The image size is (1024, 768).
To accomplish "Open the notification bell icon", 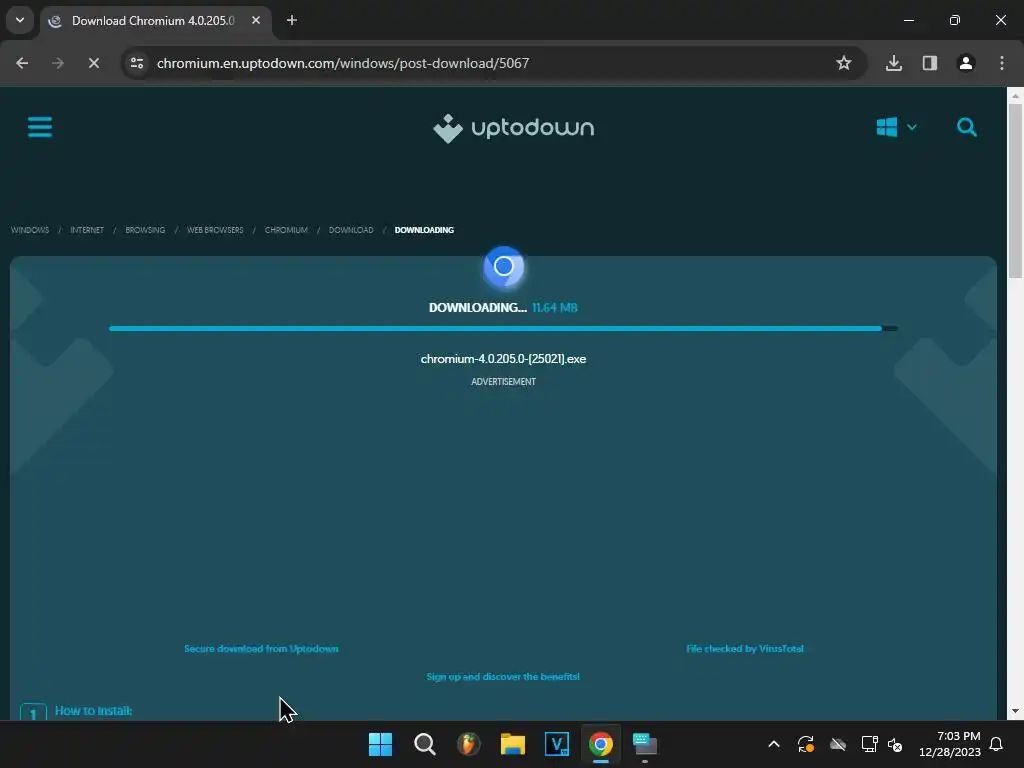I will (x=997, y=744).
